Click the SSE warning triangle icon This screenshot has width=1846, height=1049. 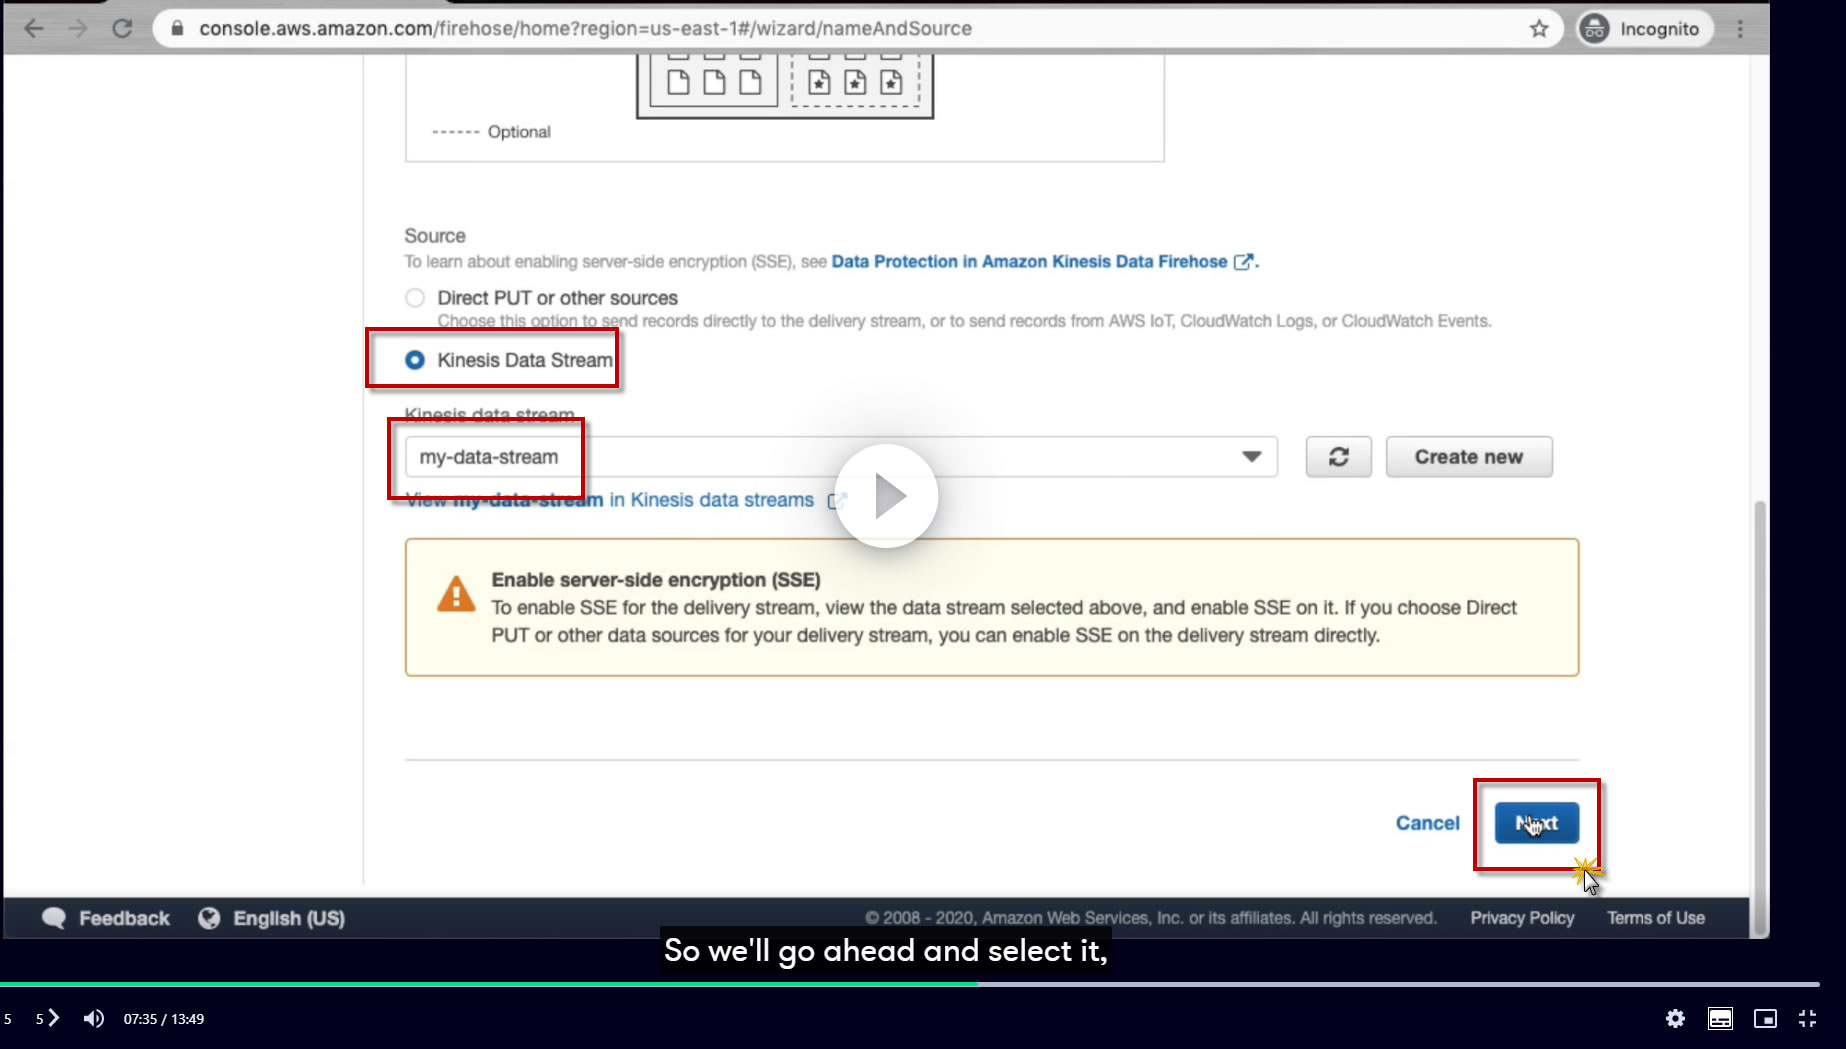456,593
